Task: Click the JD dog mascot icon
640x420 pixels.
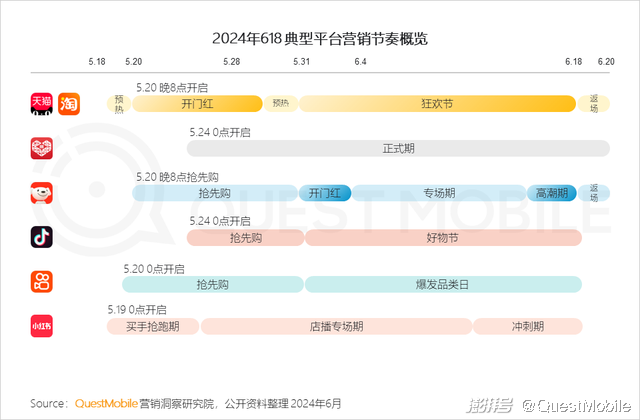Action: point(42,193)
